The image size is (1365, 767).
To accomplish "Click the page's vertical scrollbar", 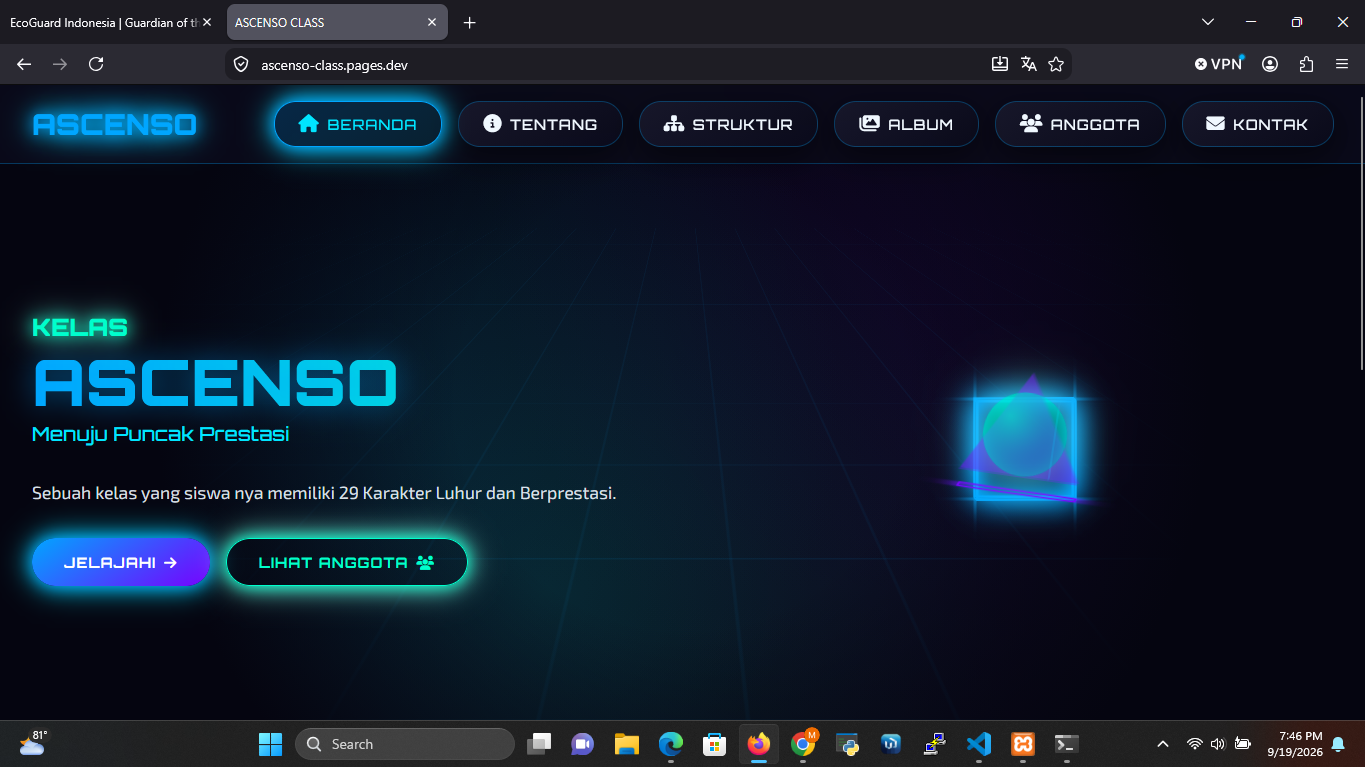I will coord(1360,232).
